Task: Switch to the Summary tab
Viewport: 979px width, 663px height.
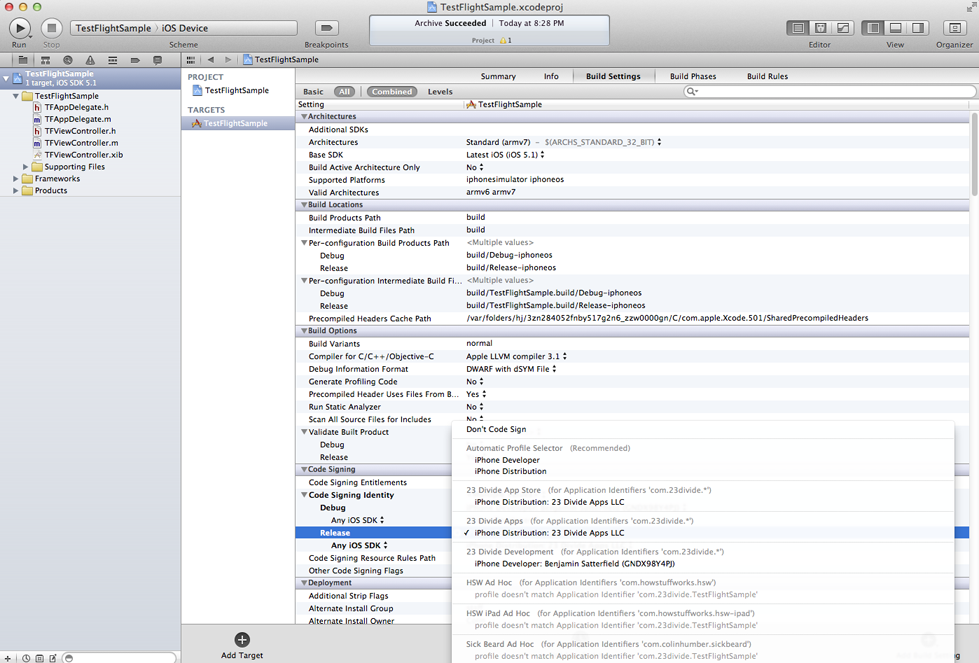Action: (498, 76)
